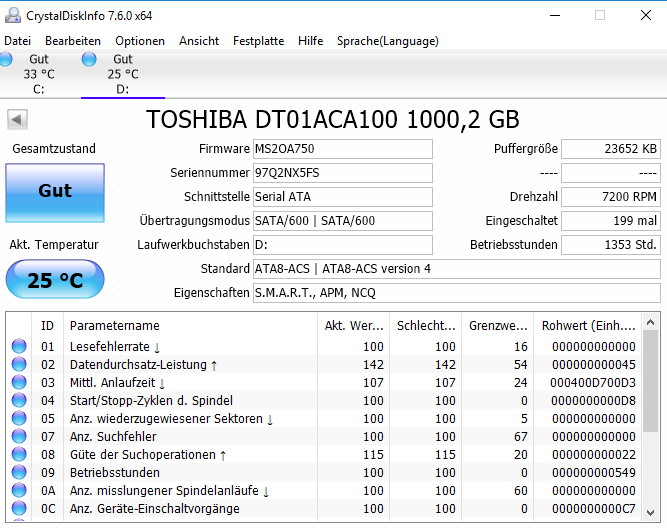Click the SMART list scrollbar thumb
The width and height of the screenshot is (667, 528).
click(650, 381)
